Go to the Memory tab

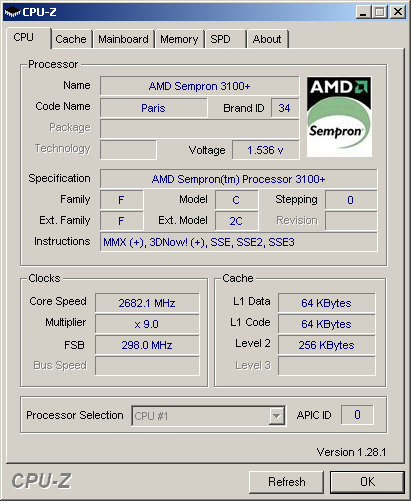179,39
